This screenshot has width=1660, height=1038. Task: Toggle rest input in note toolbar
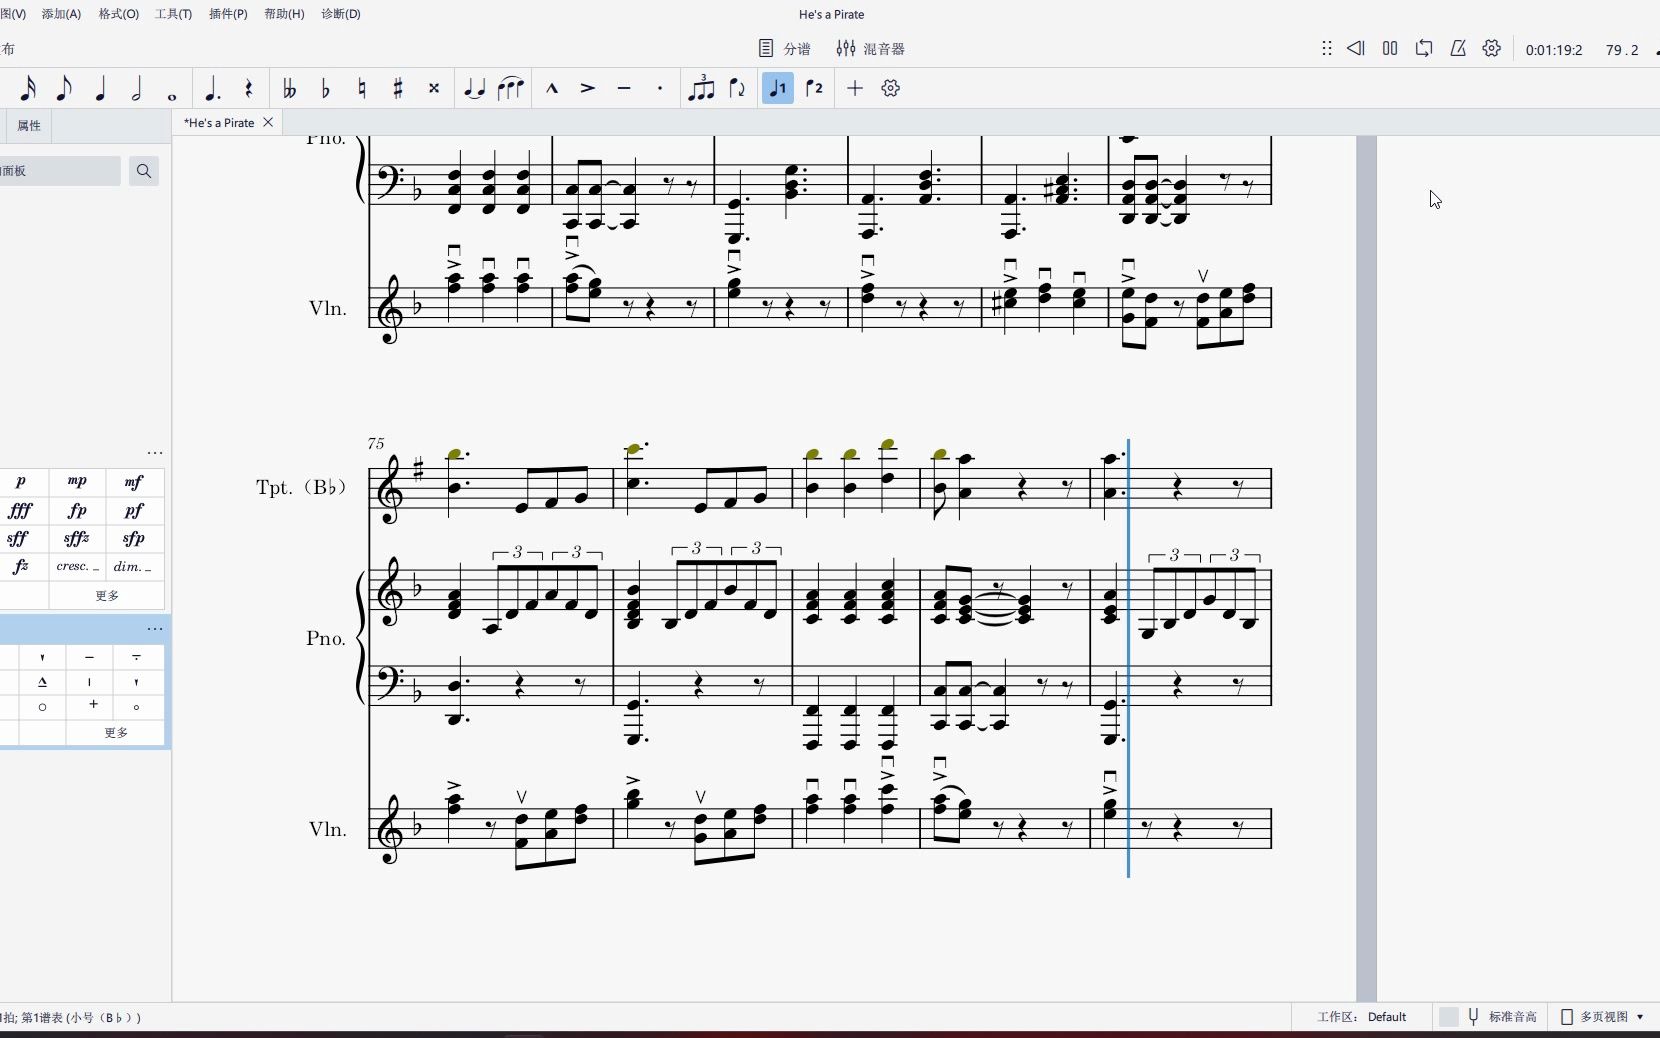[248, 88]
